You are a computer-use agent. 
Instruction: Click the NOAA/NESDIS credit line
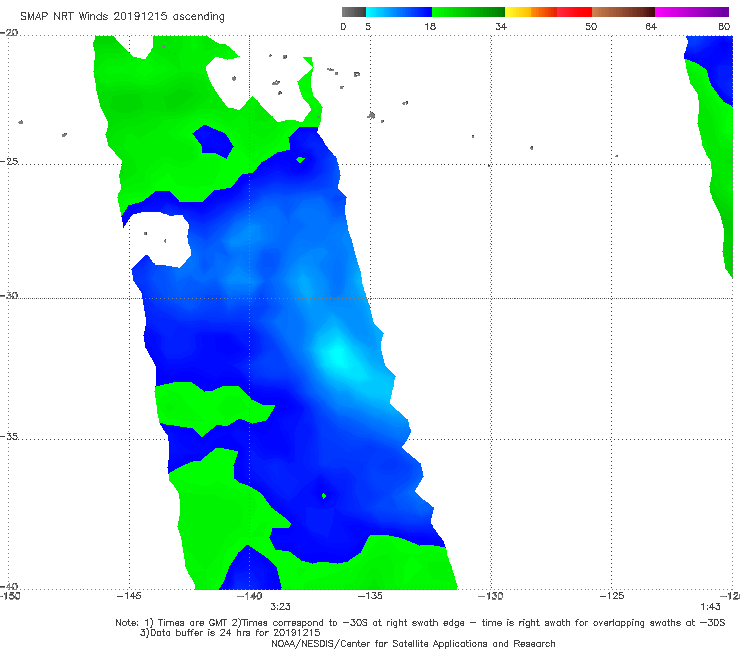pyautogui.click(x=413, y=643)
